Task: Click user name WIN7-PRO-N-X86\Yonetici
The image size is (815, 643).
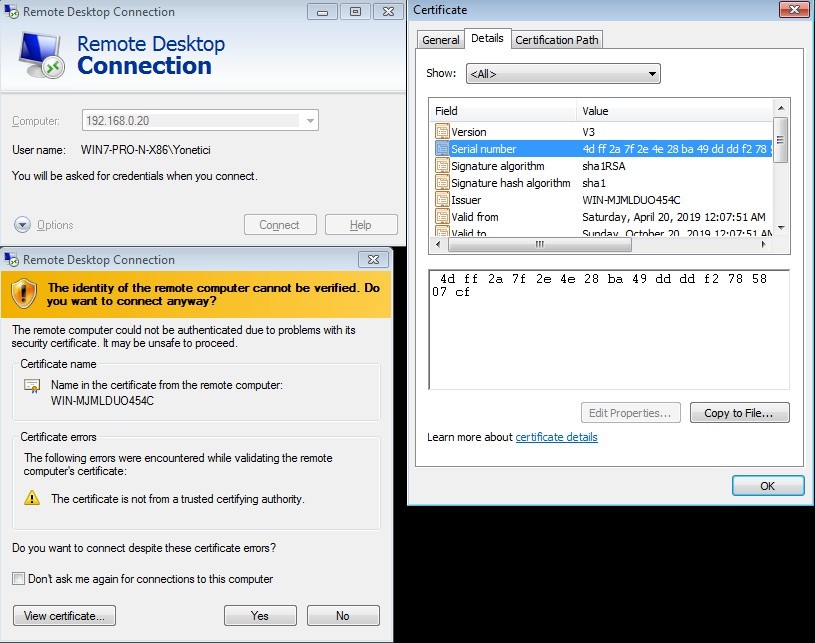Action: coord(146,150)
